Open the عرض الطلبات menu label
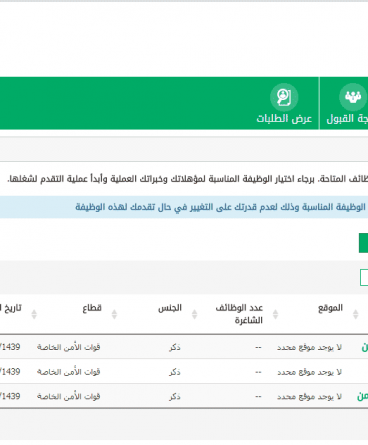The height and width of the screenshot is (445, 368). 284,118
